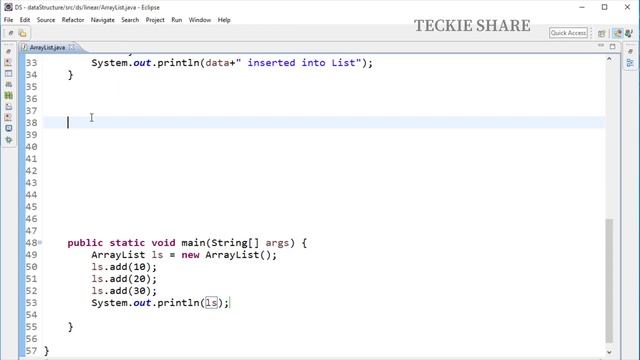This screenshot has width=640, height=360.
Task: Open the Source menu
Action: [x=46, y=20]
